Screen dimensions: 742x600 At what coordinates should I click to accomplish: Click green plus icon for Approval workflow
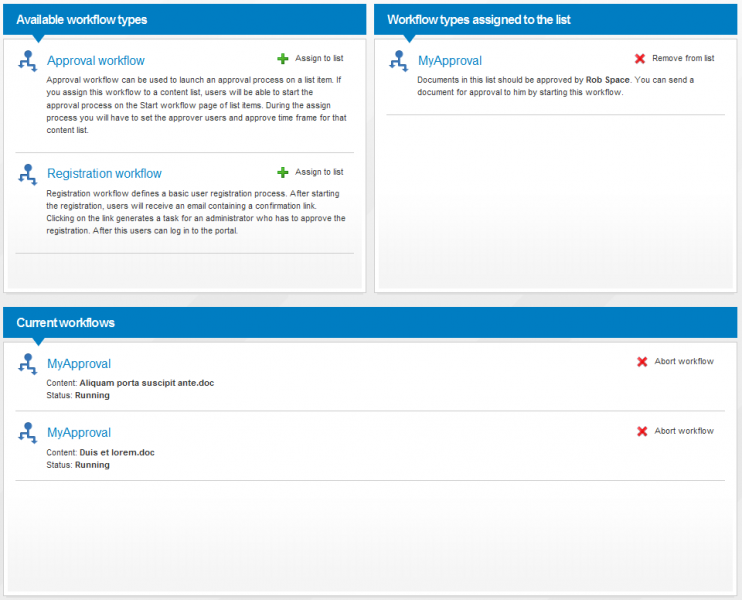(x=283, y=59)
